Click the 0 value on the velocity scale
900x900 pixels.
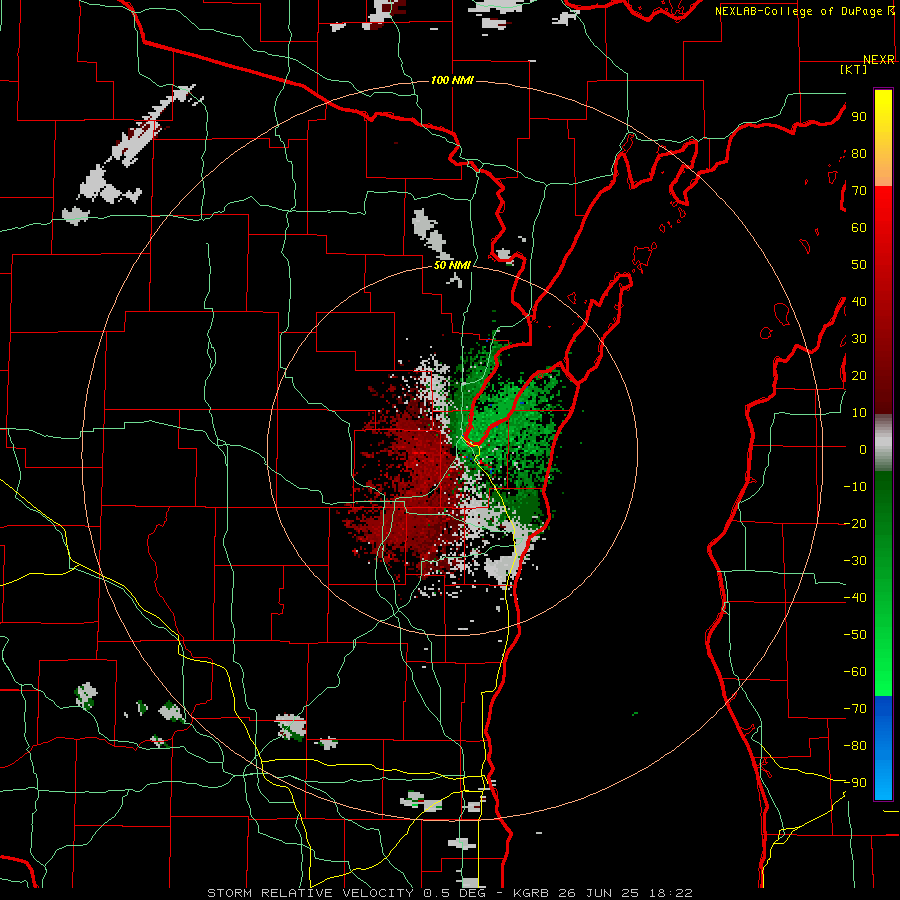[863, 450]
